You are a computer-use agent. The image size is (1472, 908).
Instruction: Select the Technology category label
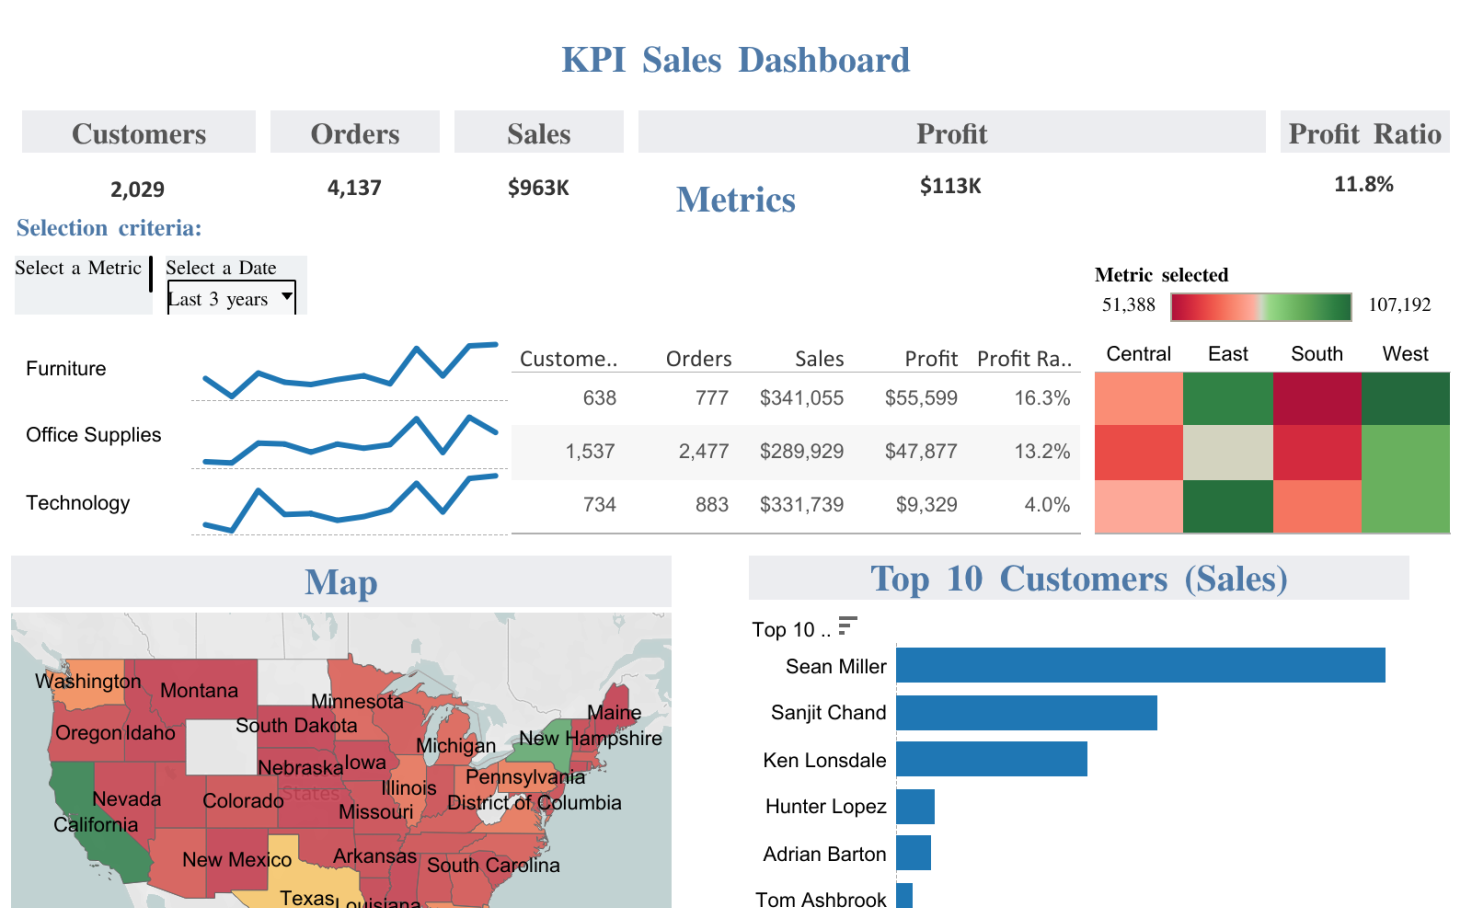pos(77,503)
